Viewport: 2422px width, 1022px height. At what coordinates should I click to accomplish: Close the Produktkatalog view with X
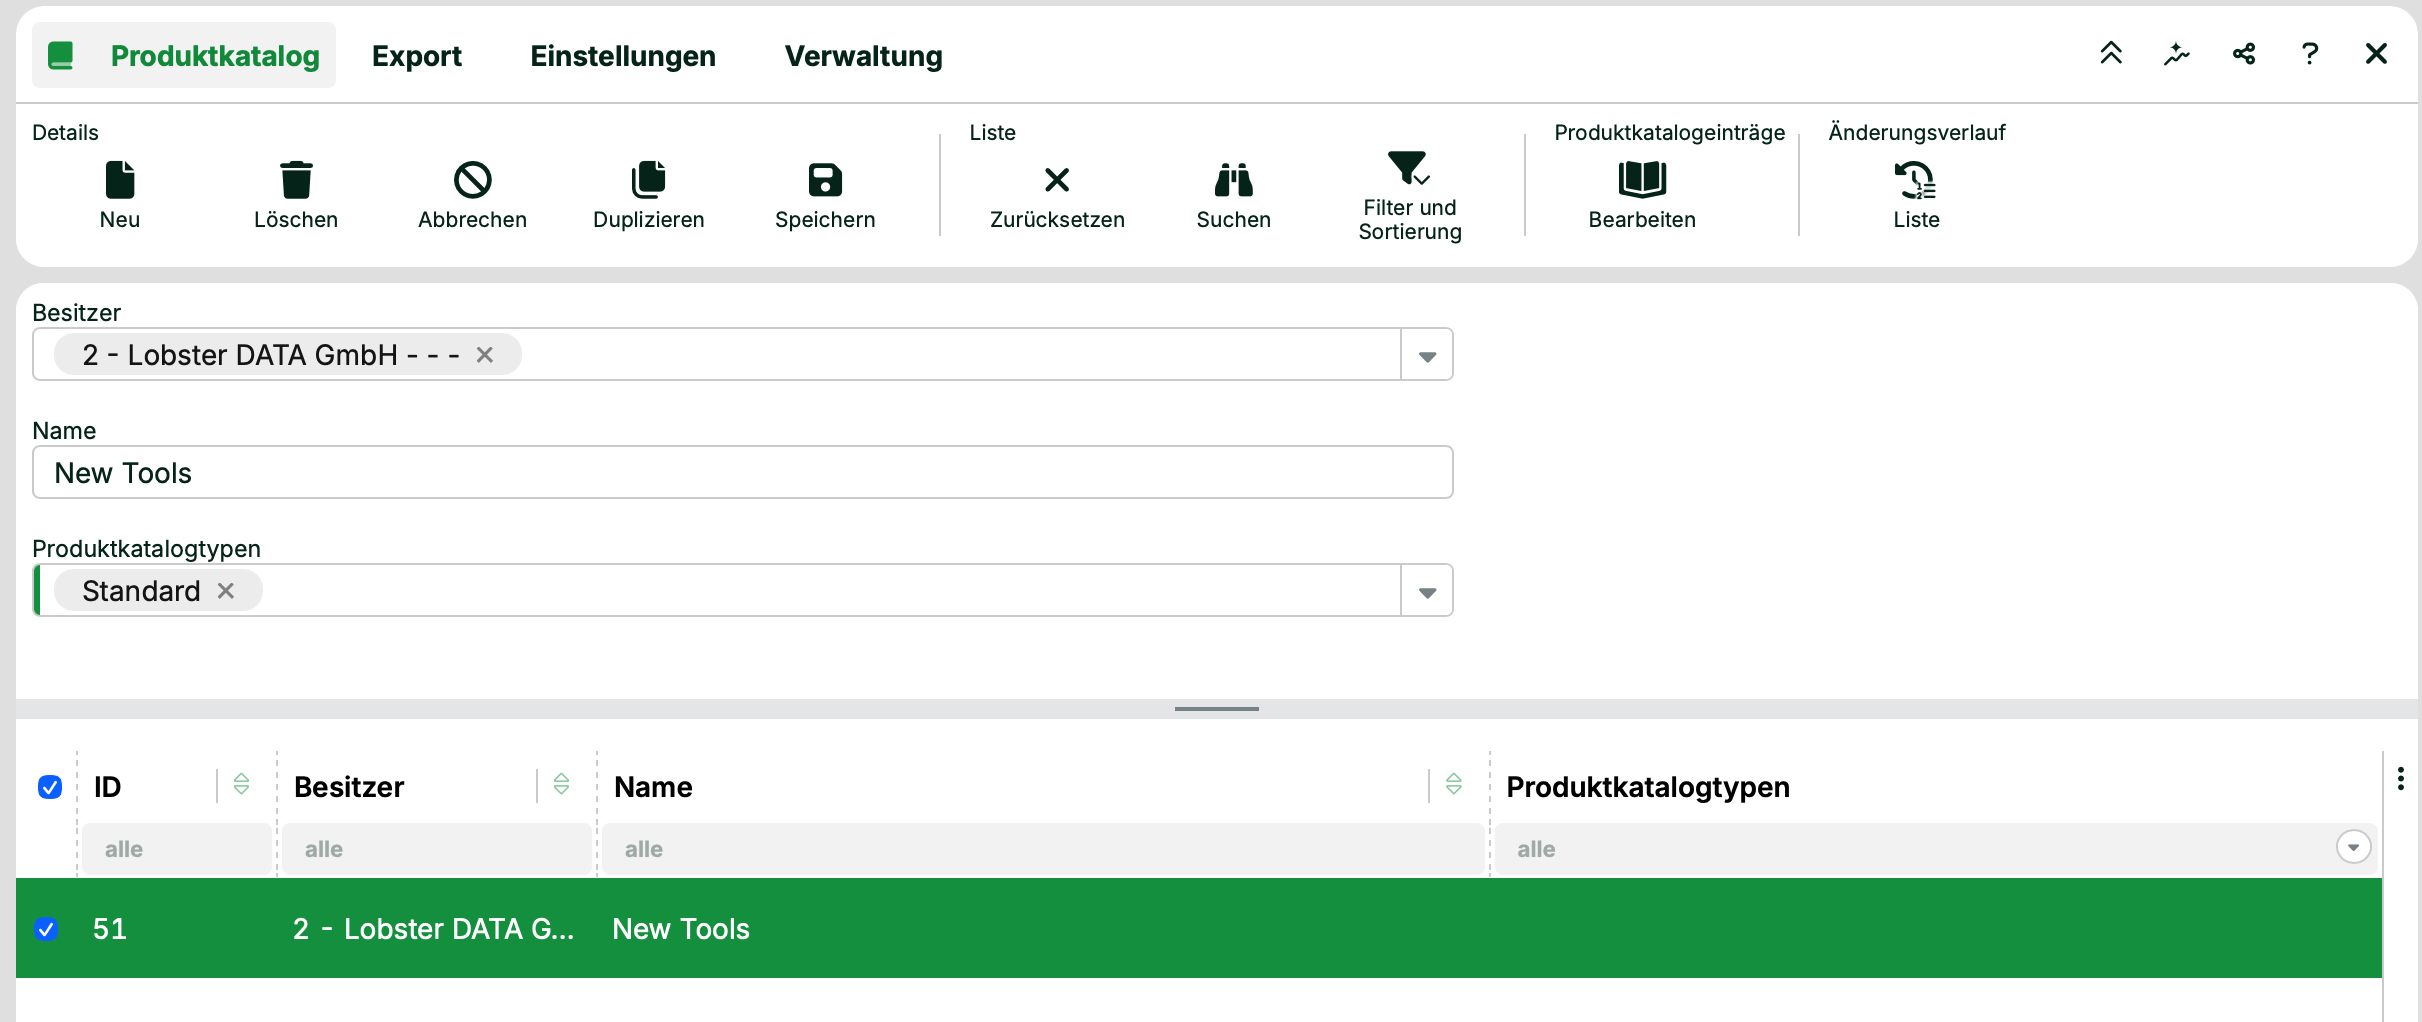(2376, 54)
